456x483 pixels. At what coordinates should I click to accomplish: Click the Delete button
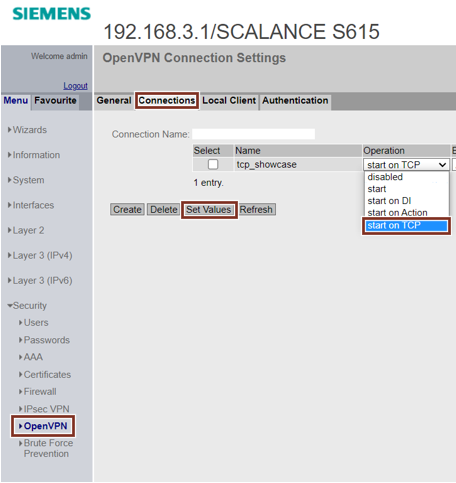click(x=163, y=210)
